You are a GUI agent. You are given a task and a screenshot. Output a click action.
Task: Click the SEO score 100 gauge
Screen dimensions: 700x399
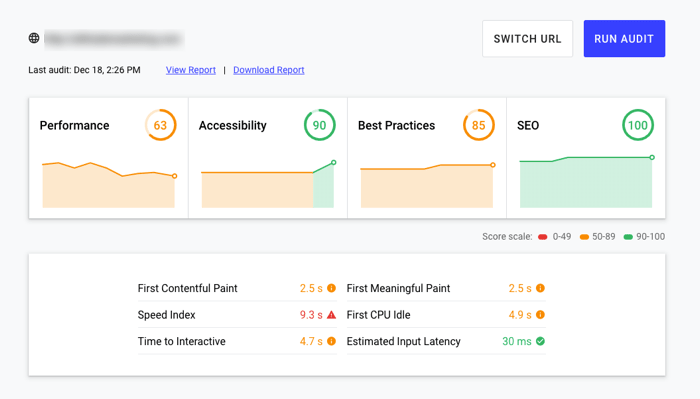pyautogui.click(x=638, y=125)
